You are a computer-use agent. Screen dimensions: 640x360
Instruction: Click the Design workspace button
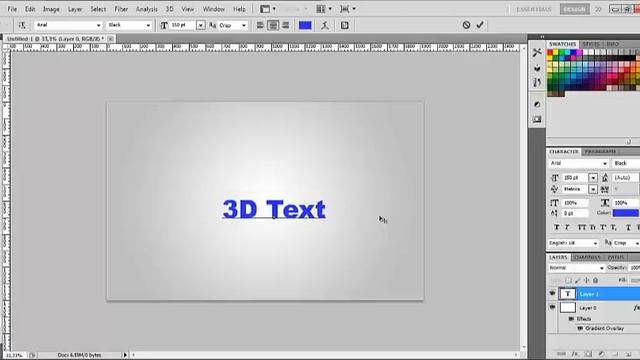tap(574, 9)
